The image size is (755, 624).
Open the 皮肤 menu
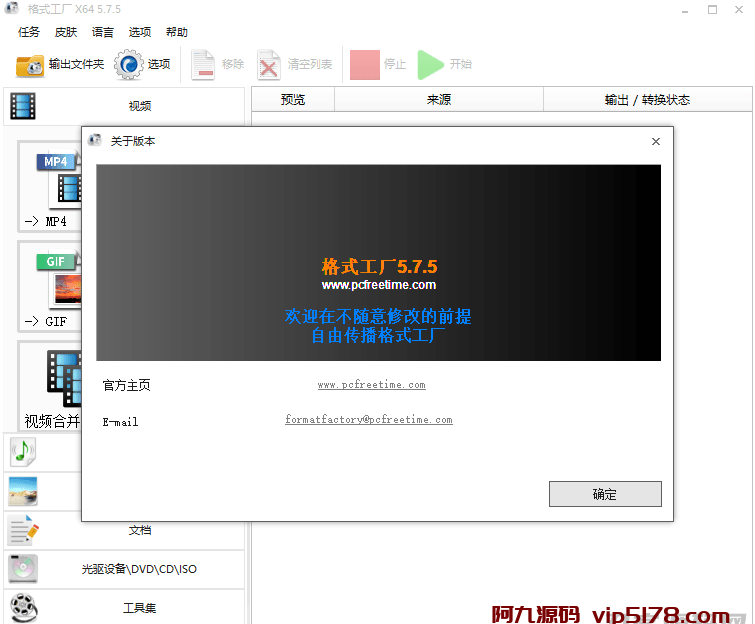pyautogui.click(x=66, y=32)
